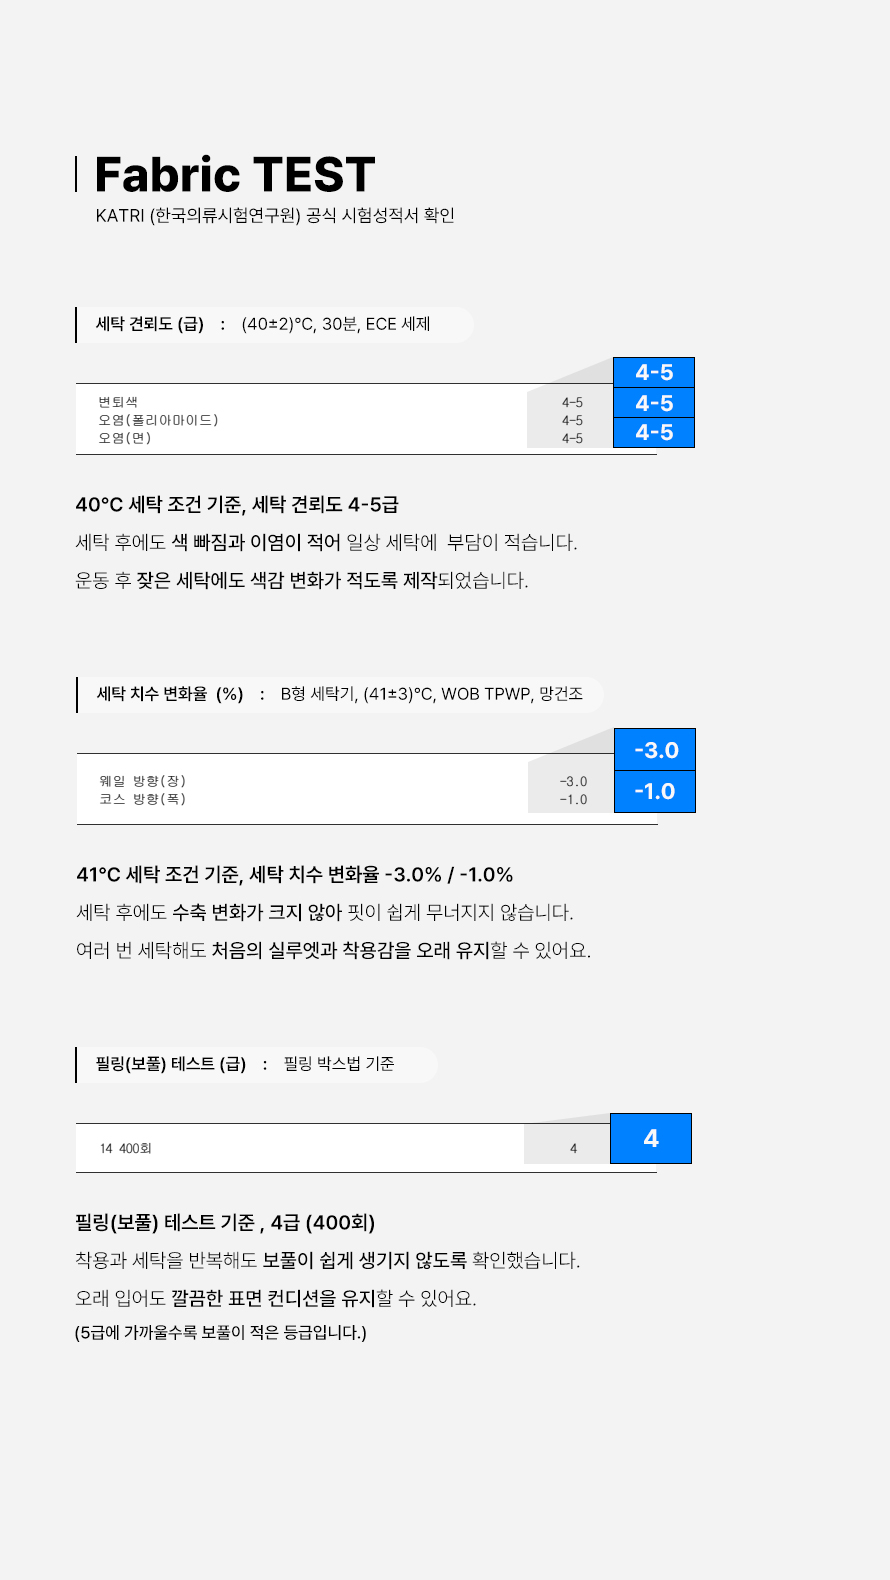Click the 세탁 견뢰도 4-5급 summary heading
The height and width of the screenshot is (1580, 890).
coord(237,504)
